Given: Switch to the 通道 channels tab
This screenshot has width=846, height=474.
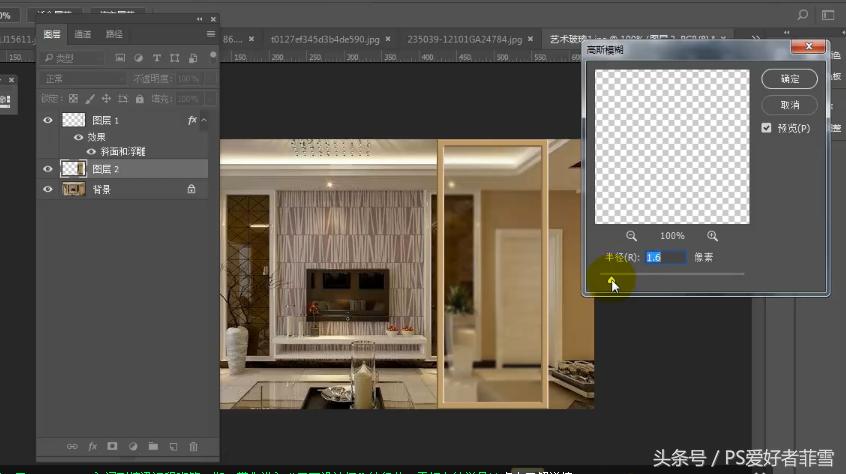Looking at the screenshot, I should tap(83, 34).
